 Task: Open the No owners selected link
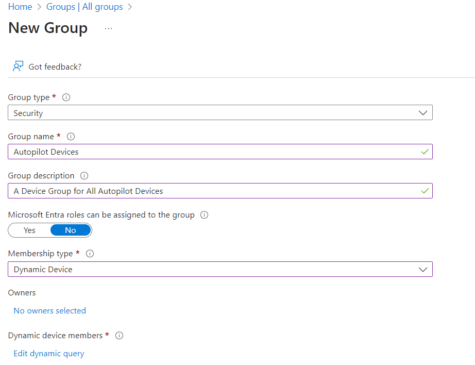click(50, 311)
